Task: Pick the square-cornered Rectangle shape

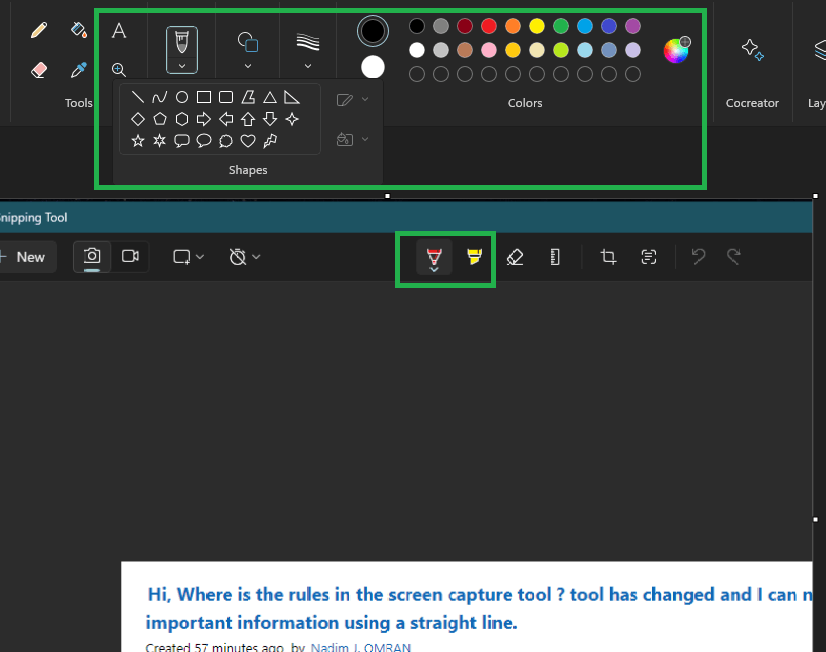Action: click(x=204, y=97)
